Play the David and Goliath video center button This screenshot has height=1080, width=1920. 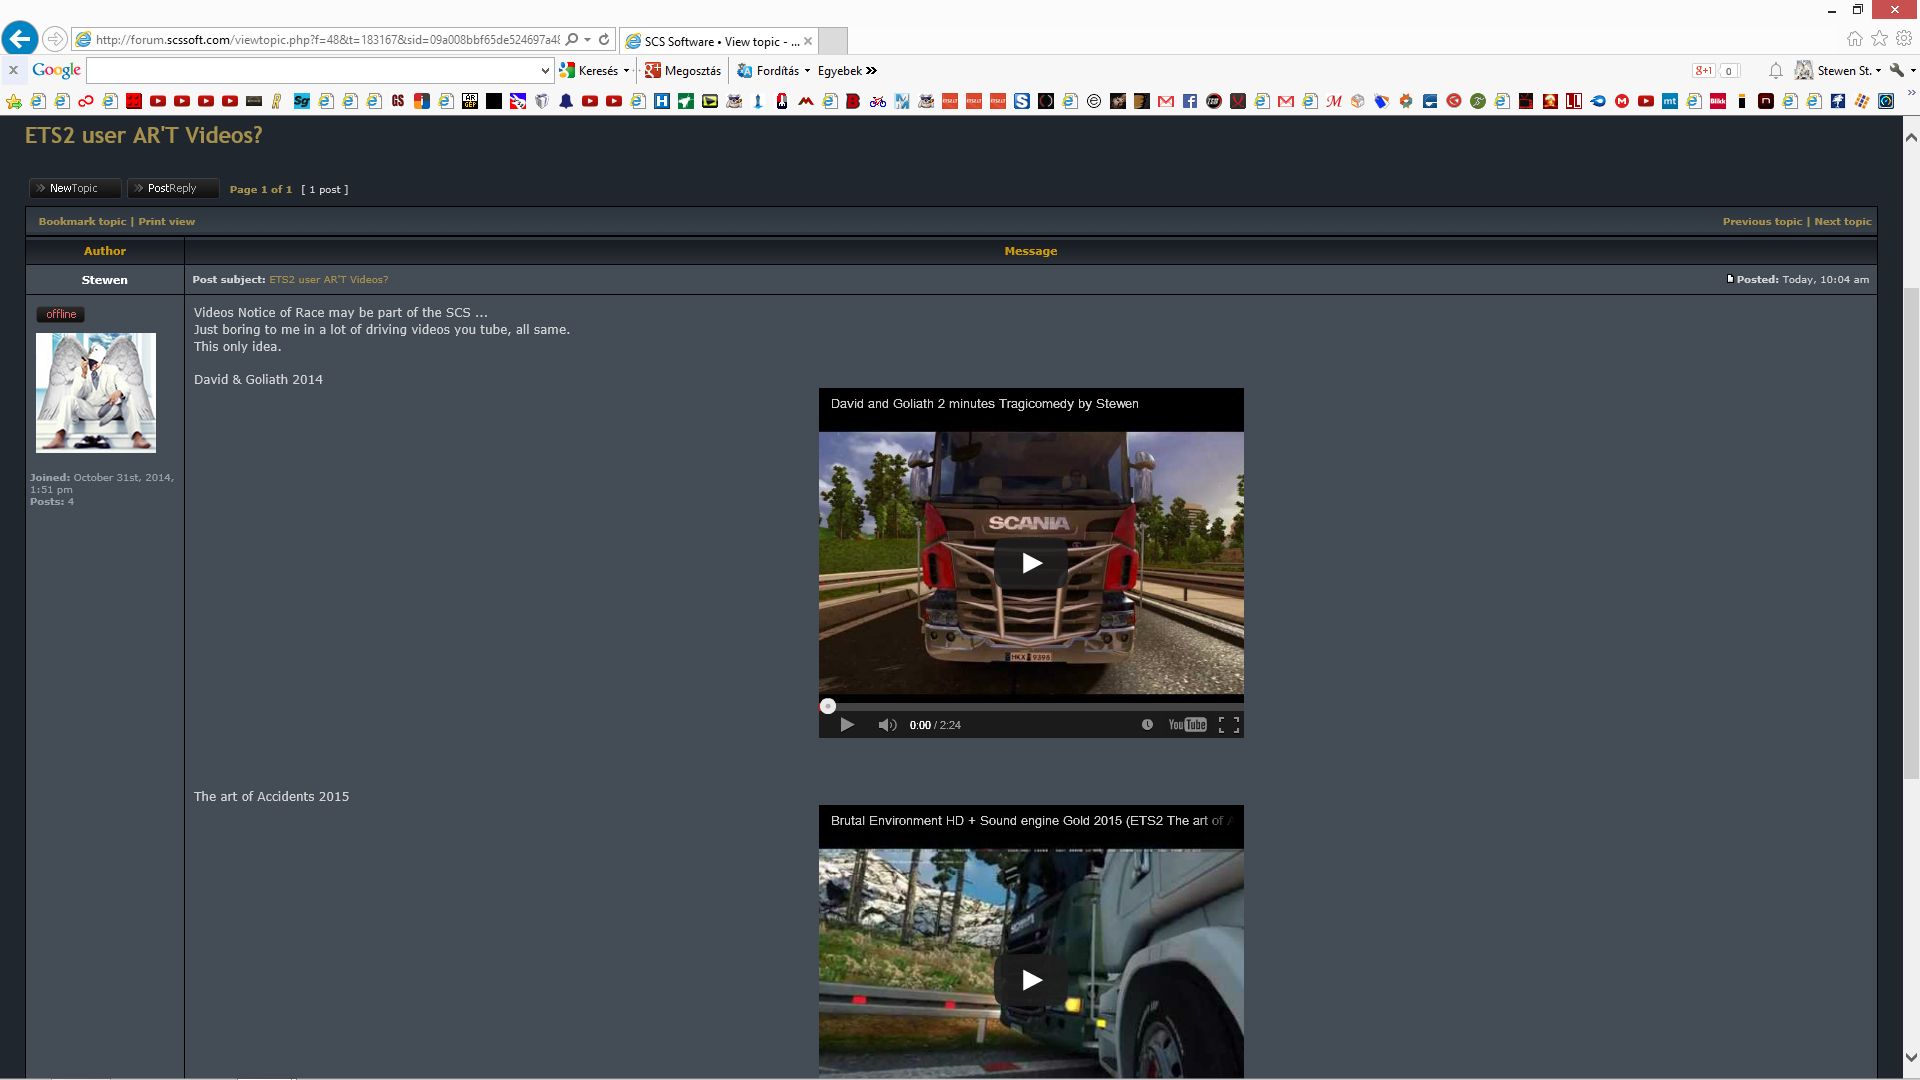click(x=1031, y=563)
